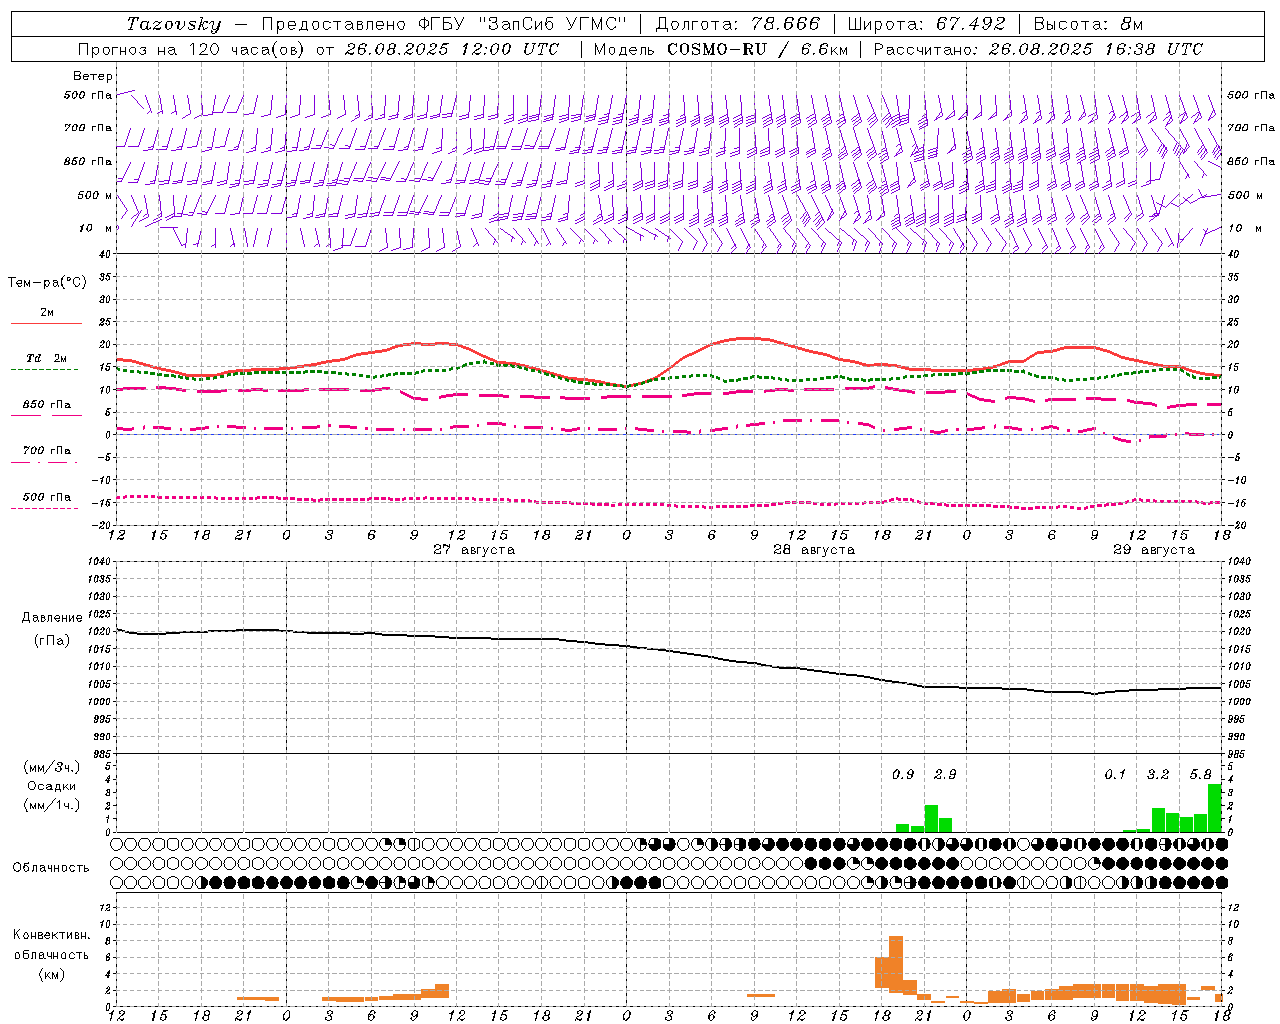Click the 5.8 precipitation total
This screenshot has height=1024, width=1280.
point(1201,774)
